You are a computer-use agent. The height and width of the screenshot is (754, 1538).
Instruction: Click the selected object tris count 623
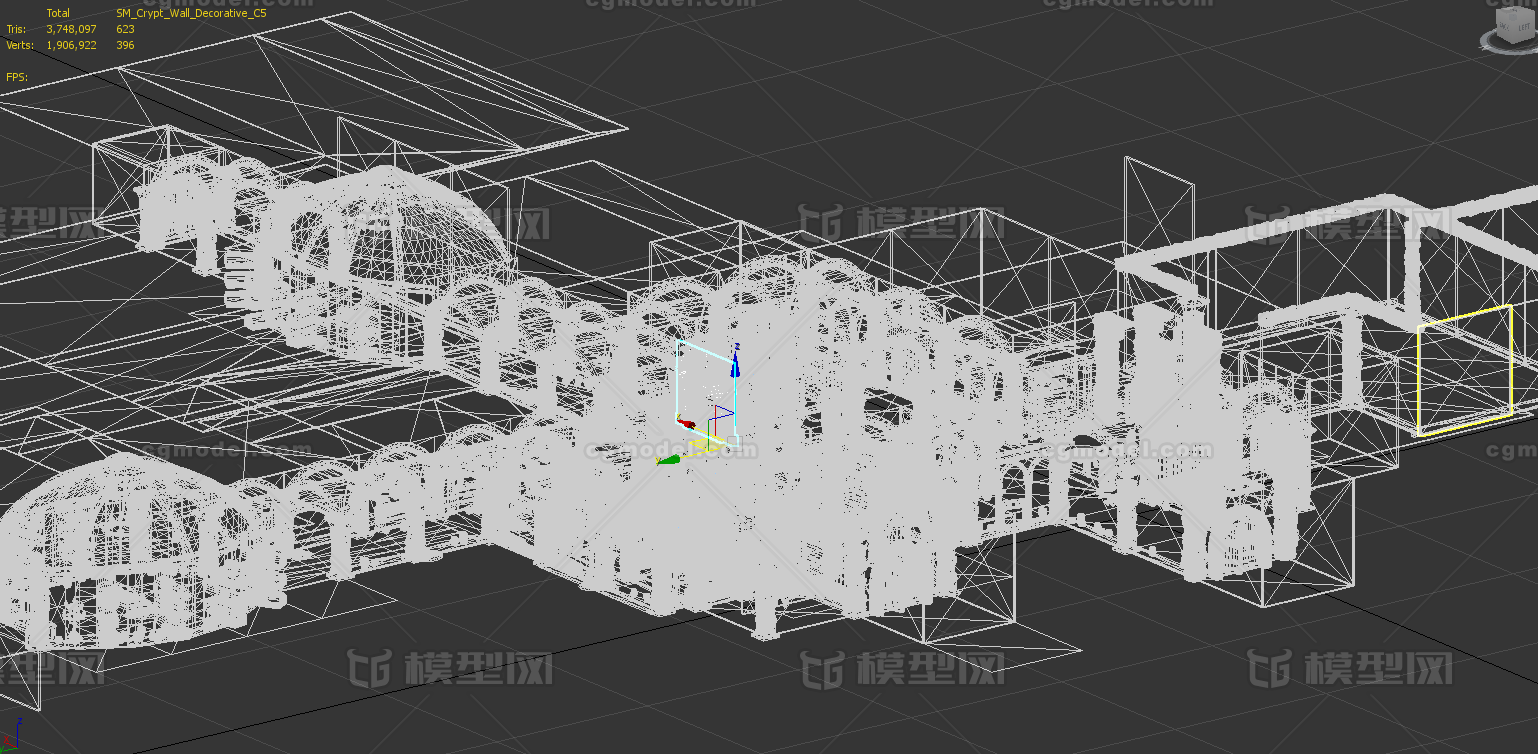(125, 29)
